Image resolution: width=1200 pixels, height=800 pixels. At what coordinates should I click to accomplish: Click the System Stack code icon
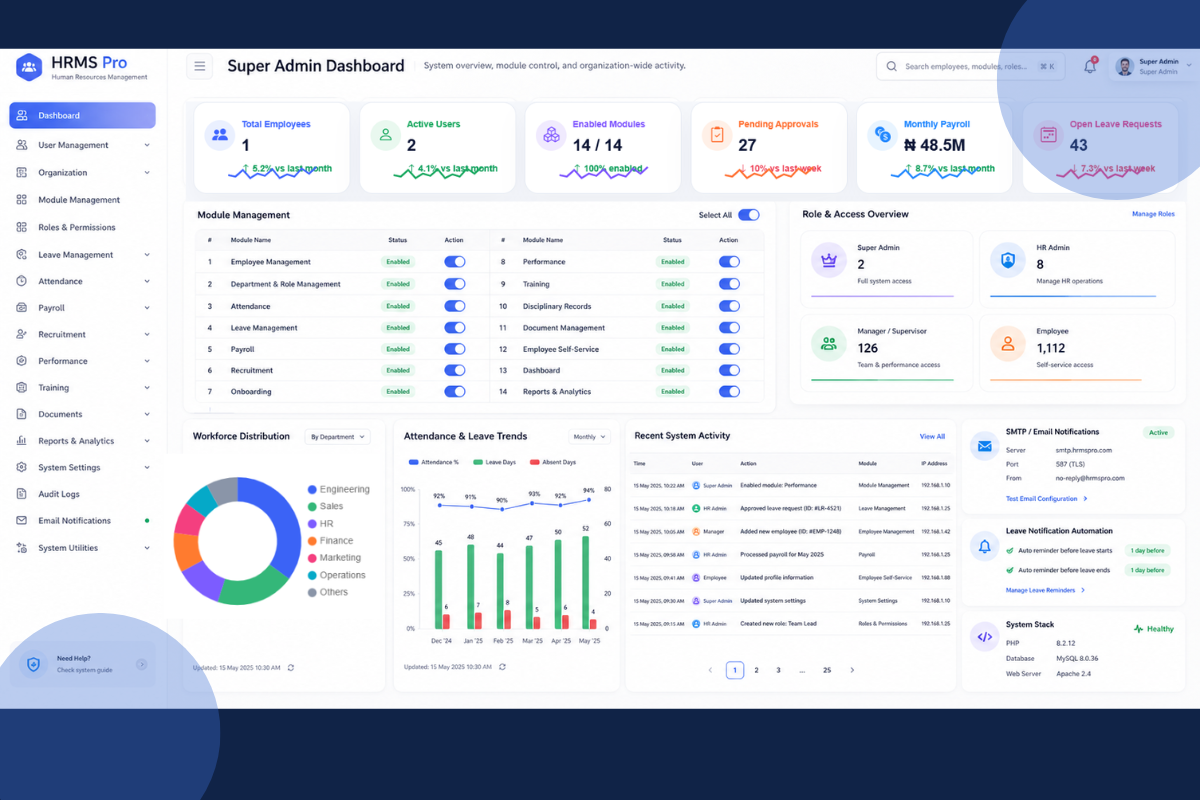pos(985,637)
